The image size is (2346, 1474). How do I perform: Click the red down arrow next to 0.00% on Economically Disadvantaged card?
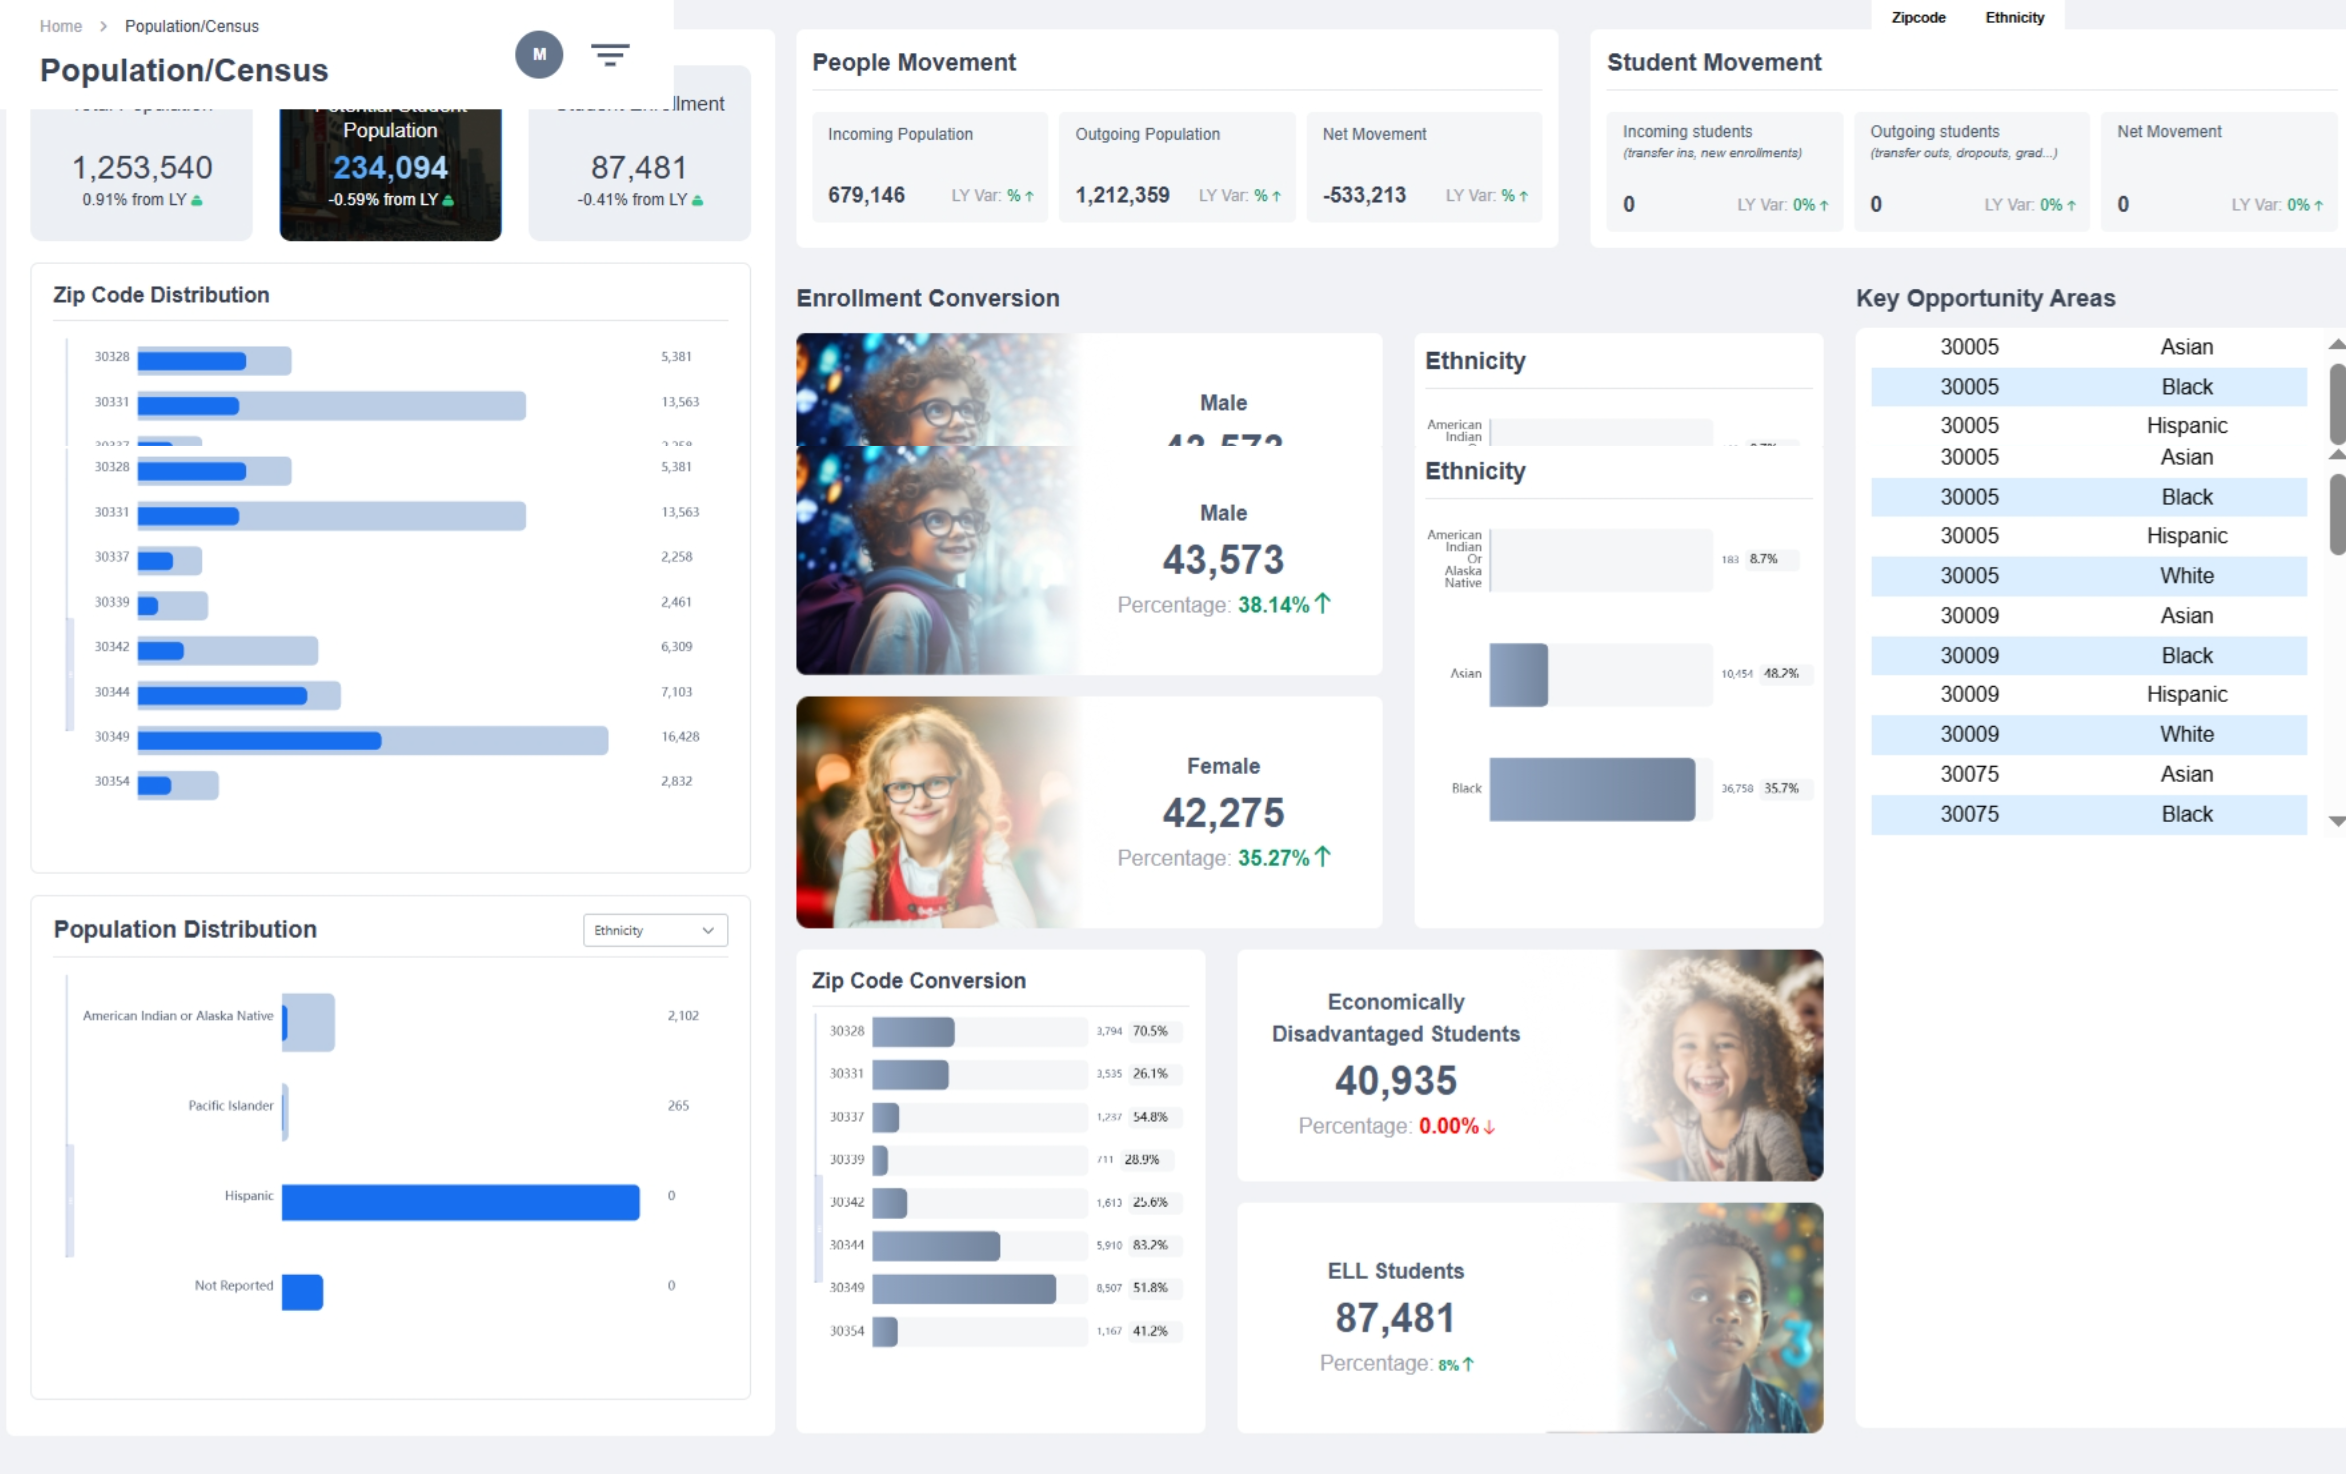1491,1126
